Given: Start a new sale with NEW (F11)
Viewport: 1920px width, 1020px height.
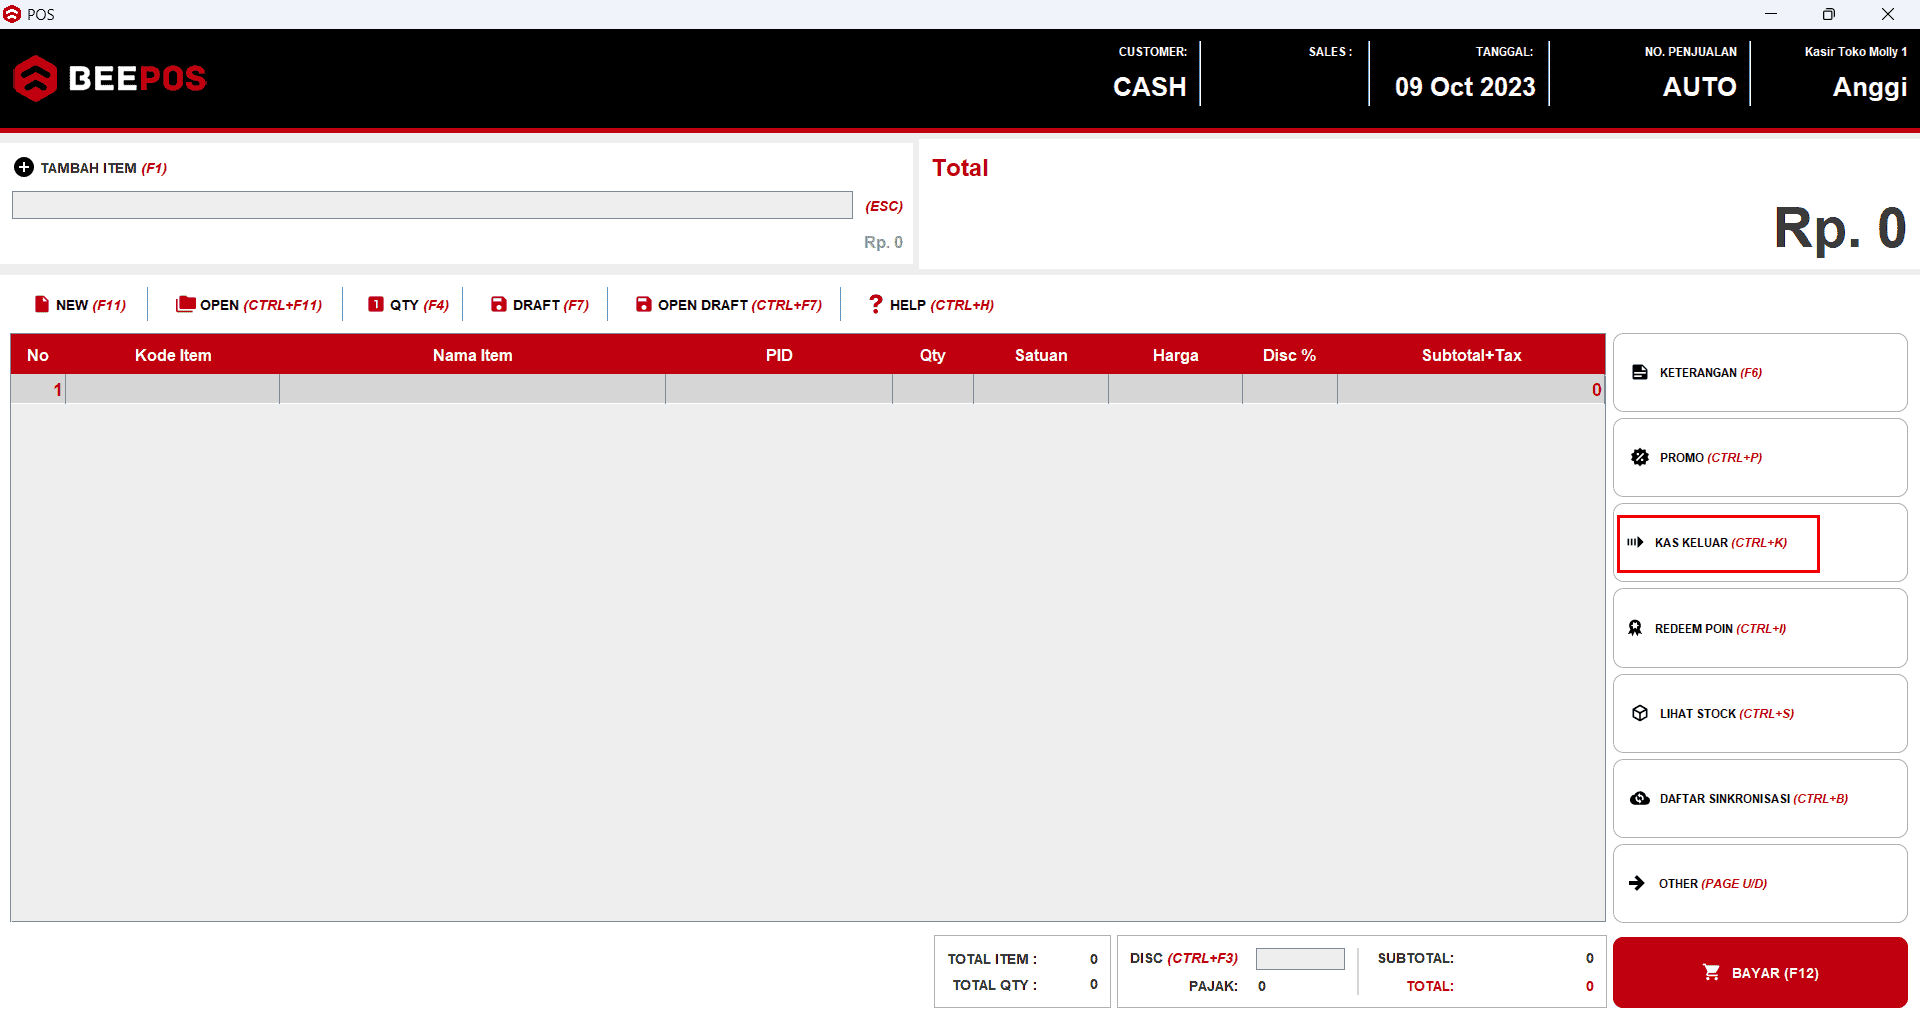Looking at the screenshot, I should 81,305.
